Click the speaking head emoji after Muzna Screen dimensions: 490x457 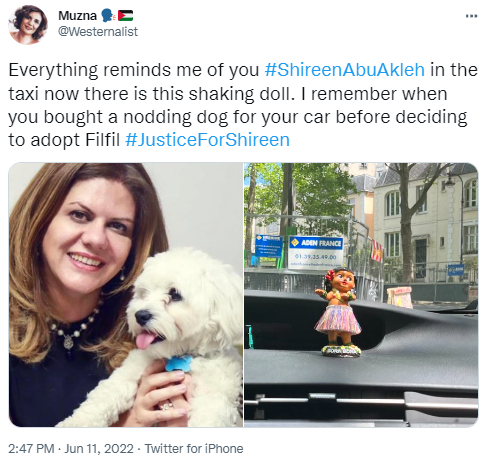(108, 15)
